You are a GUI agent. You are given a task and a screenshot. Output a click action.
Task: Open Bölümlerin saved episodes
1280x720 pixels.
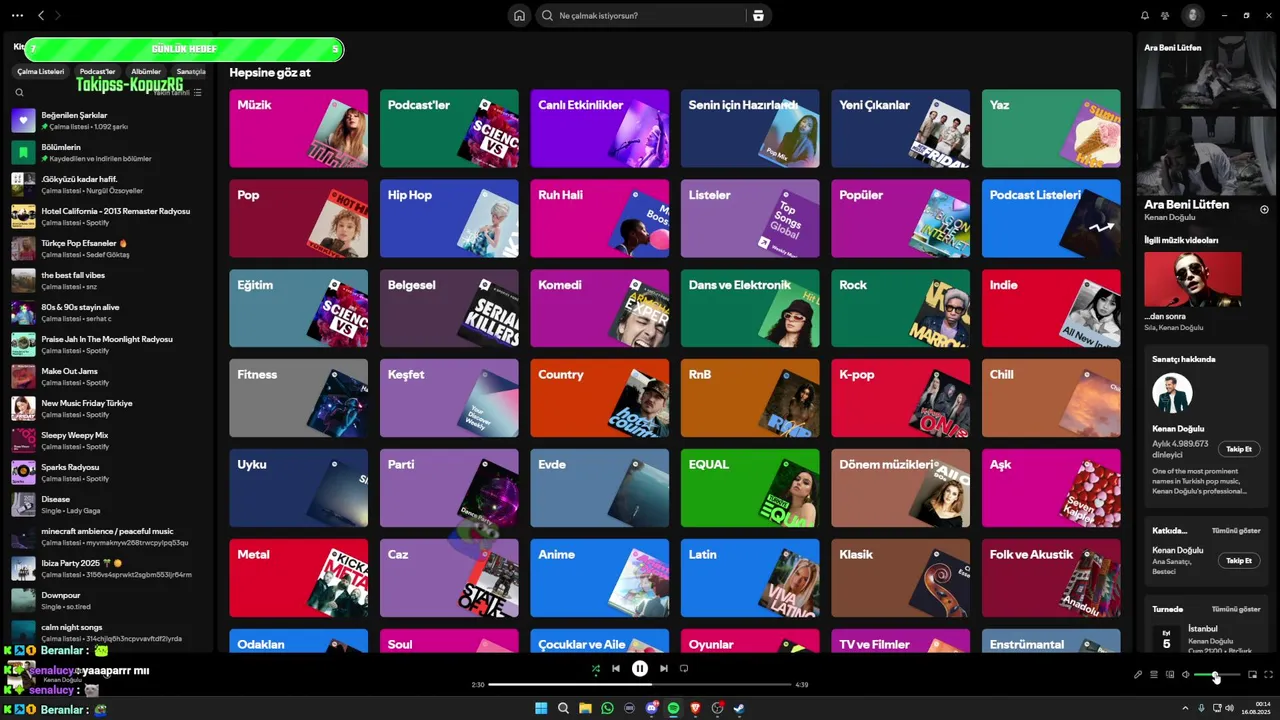108,153
